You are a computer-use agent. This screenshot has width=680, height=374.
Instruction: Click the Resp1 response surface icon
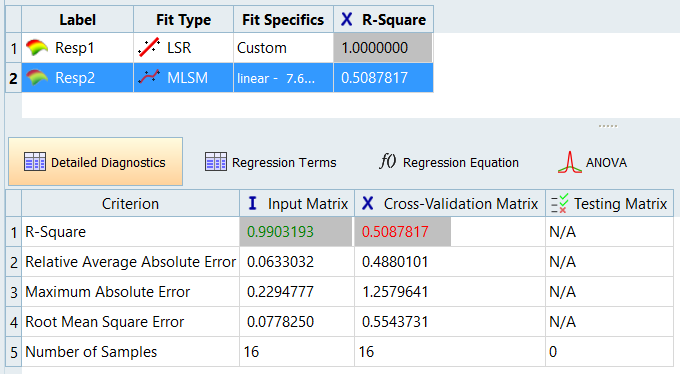37,47
